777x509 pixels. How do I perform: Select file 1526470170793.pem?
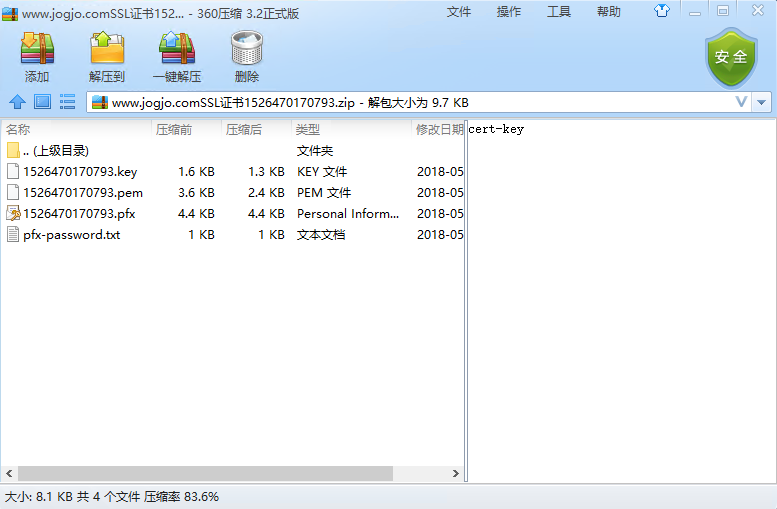pyautogui.click(x=233, y=192)
